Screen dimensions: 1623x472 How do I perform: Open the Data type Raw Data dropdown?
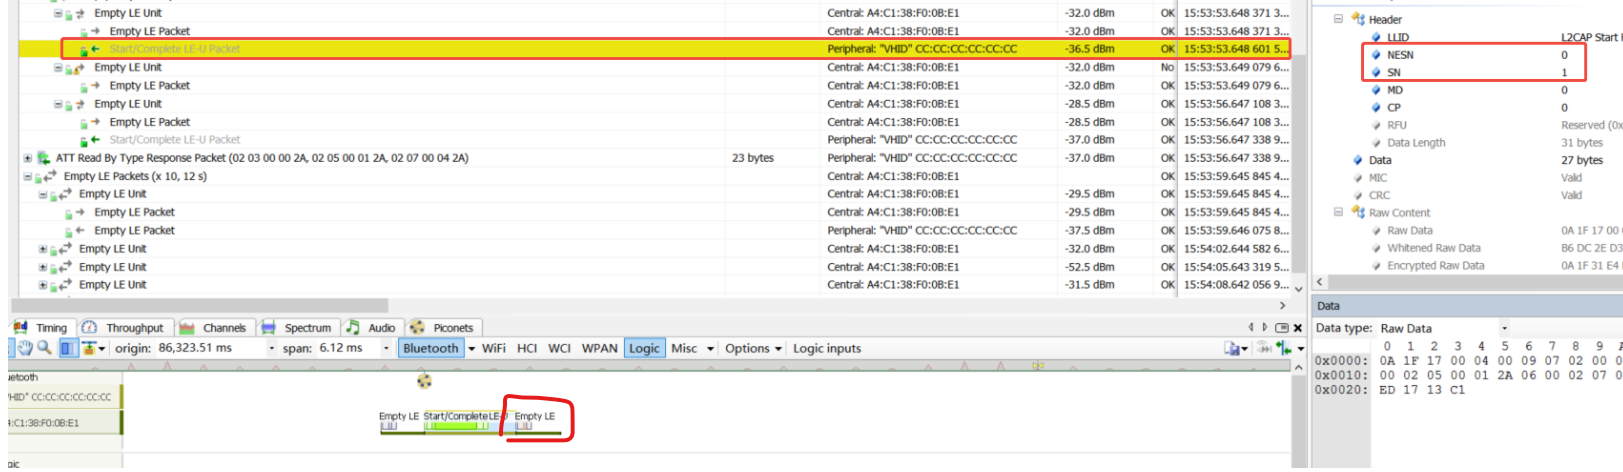(1503, 328)
